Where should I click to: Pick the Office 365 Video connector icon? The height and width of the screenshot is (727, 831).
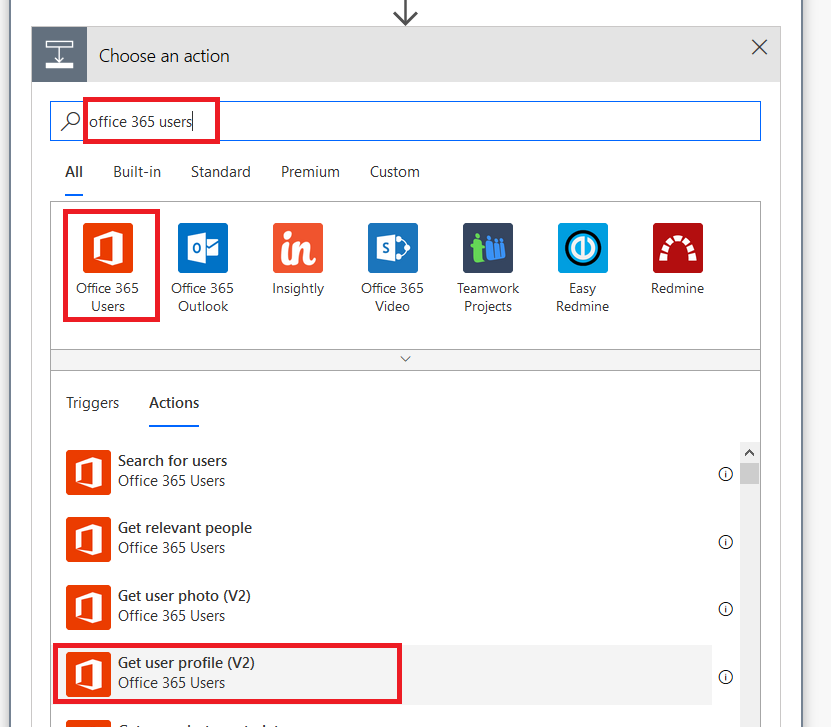(393, 247)
